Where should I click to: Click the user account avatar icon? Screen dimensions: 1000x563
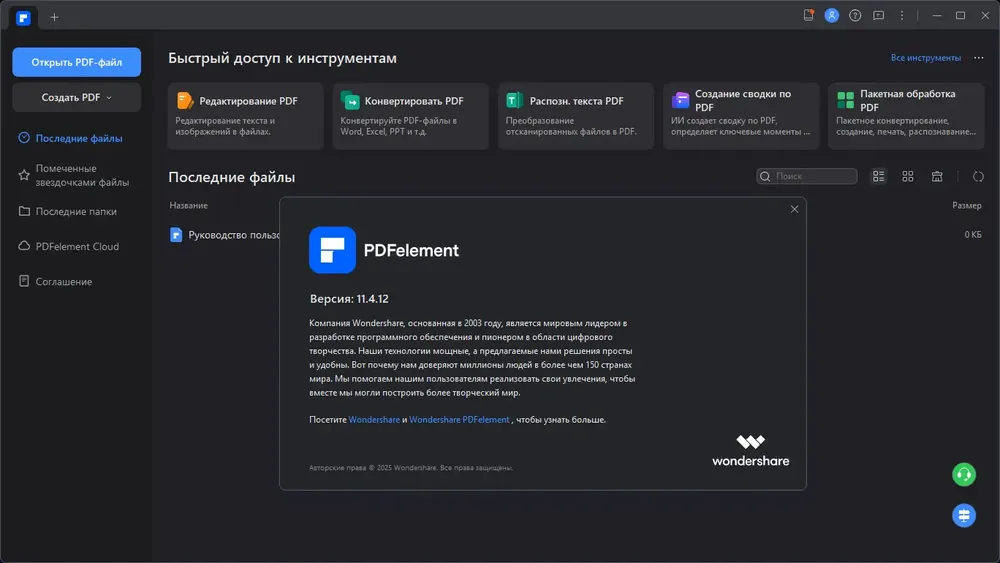click(832, 16)
